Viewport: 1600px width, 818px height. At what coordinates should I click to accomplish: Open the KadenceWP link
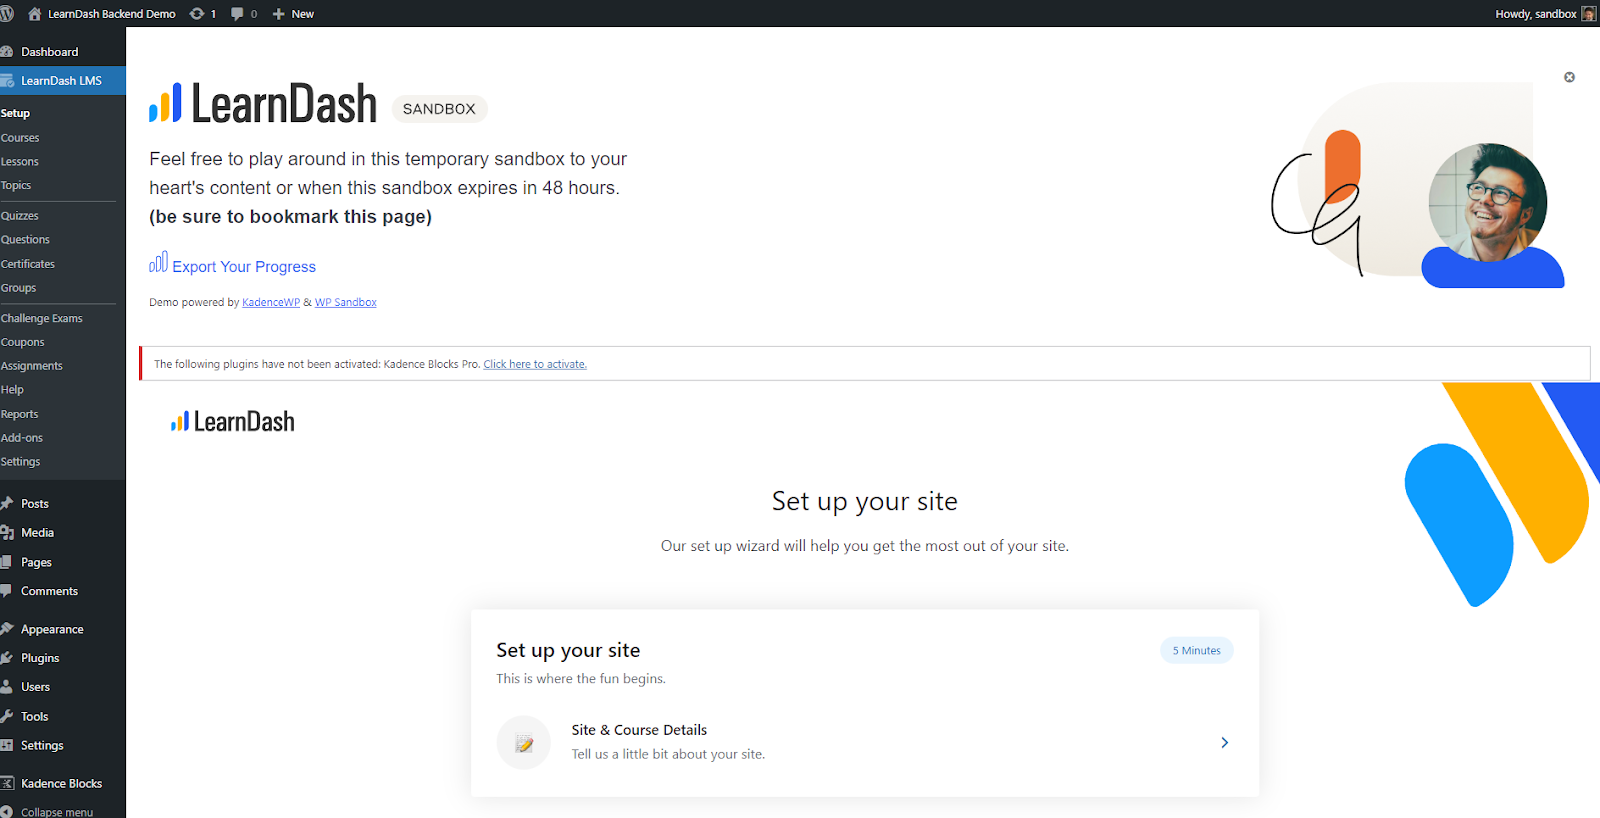pos(271,302)
